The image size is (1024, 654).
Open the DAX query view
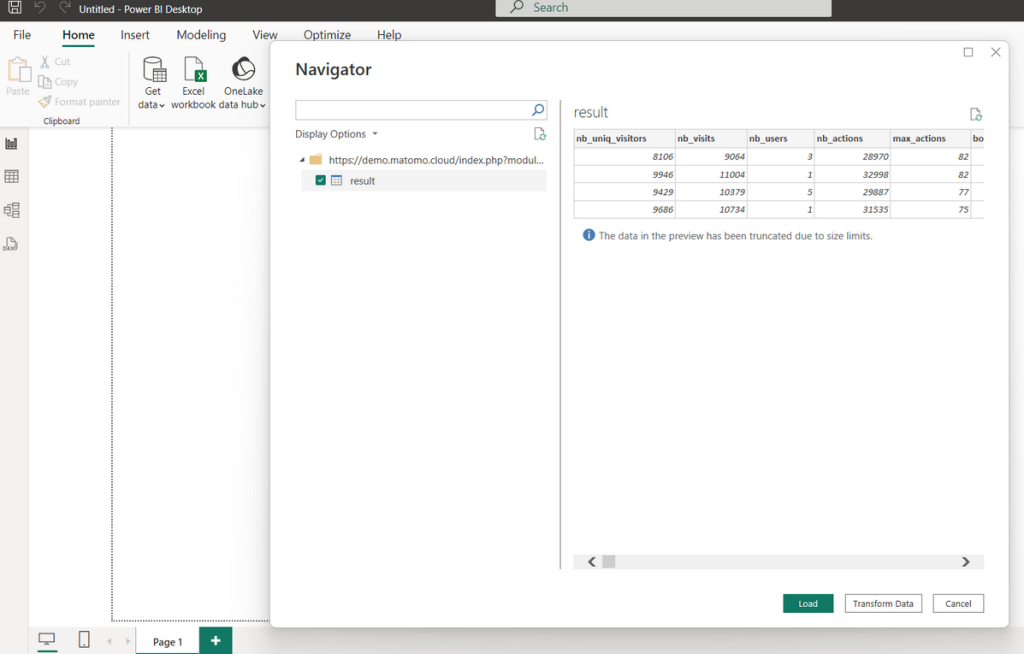[13, 243]
